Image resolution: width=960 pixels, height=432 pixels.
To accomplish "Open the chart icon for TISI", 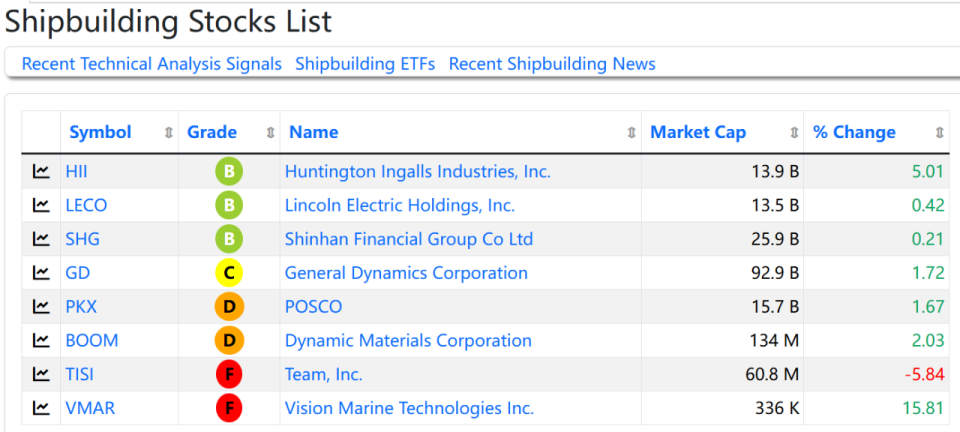I will tap(41, 375).
